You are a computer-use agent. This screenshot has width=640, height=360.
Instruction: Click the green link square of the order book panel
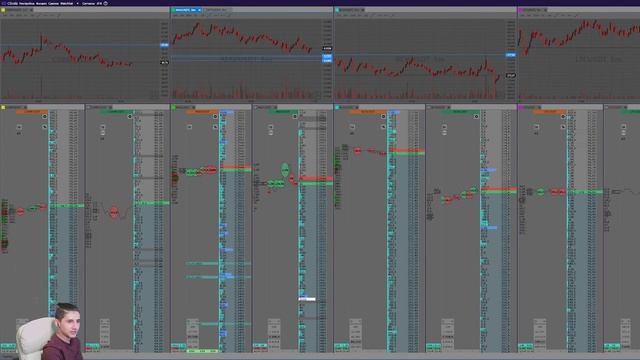click(x=173, y=107)
